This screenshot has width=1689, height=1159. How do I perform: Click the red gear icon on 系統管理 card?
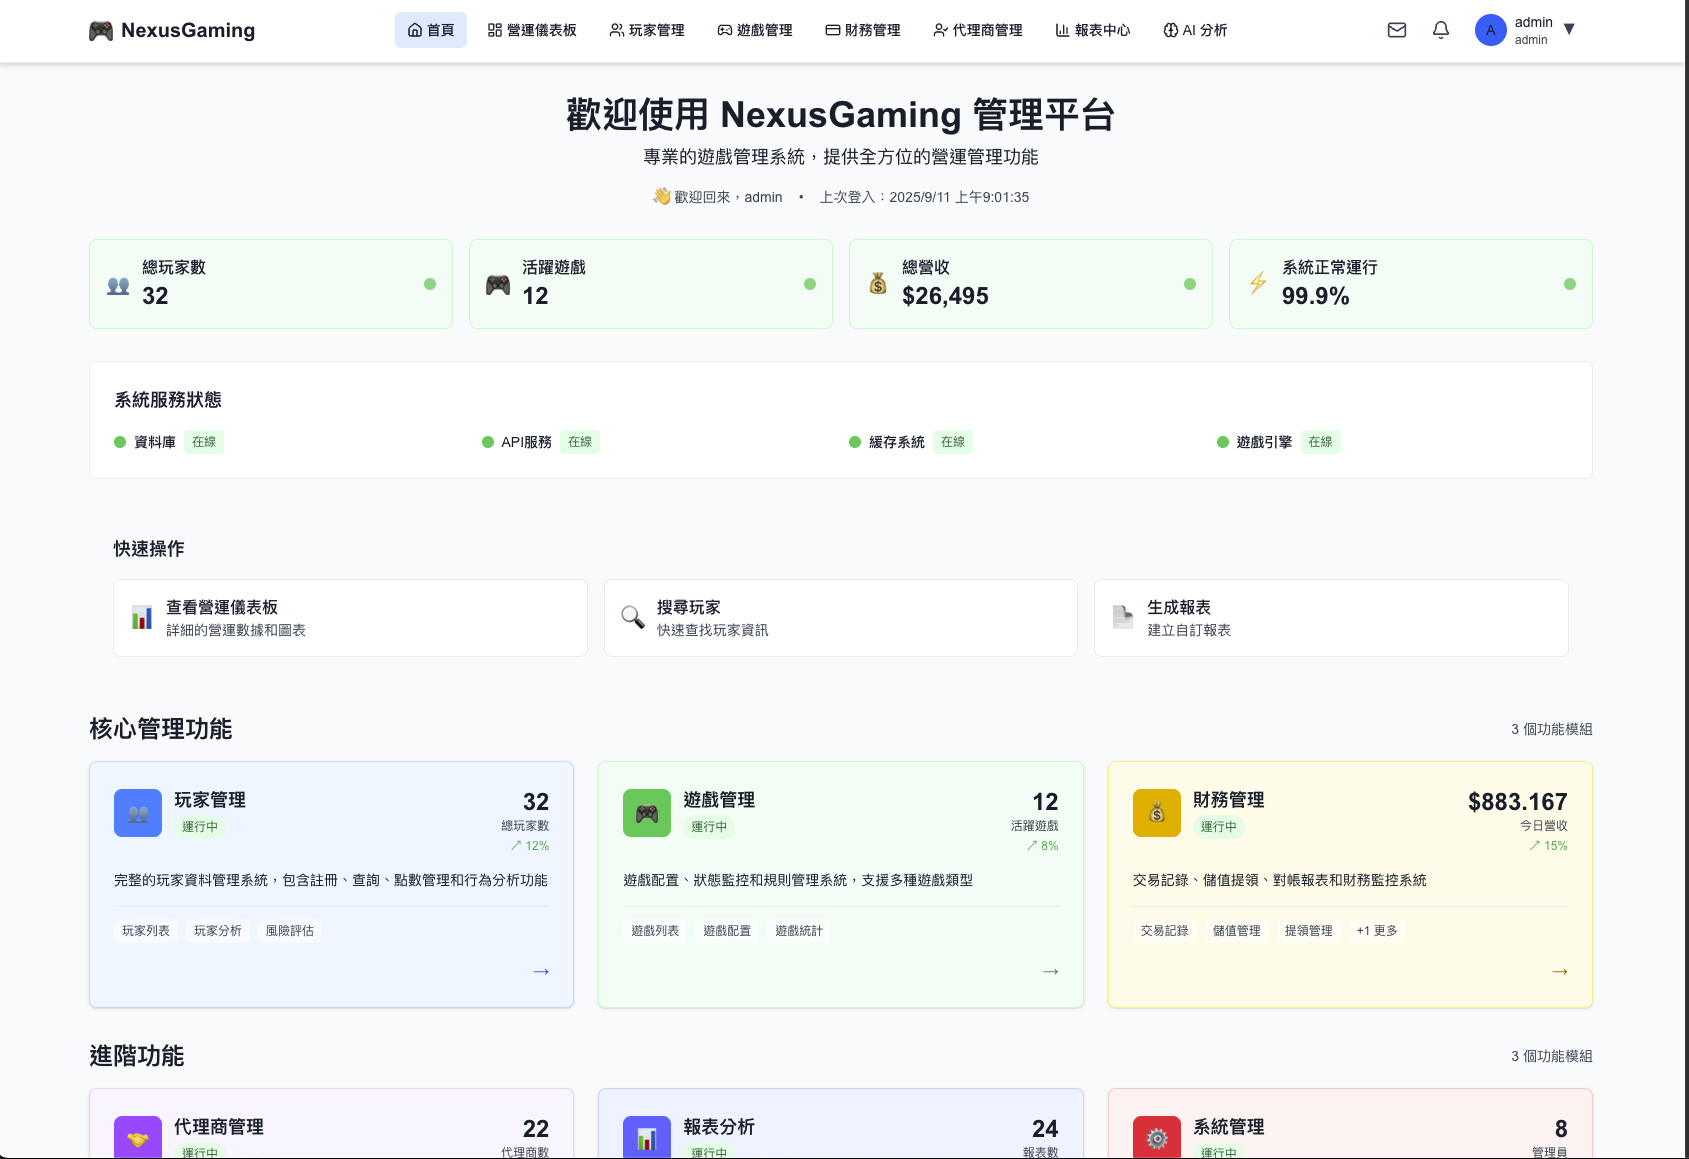point(1156,1138)
